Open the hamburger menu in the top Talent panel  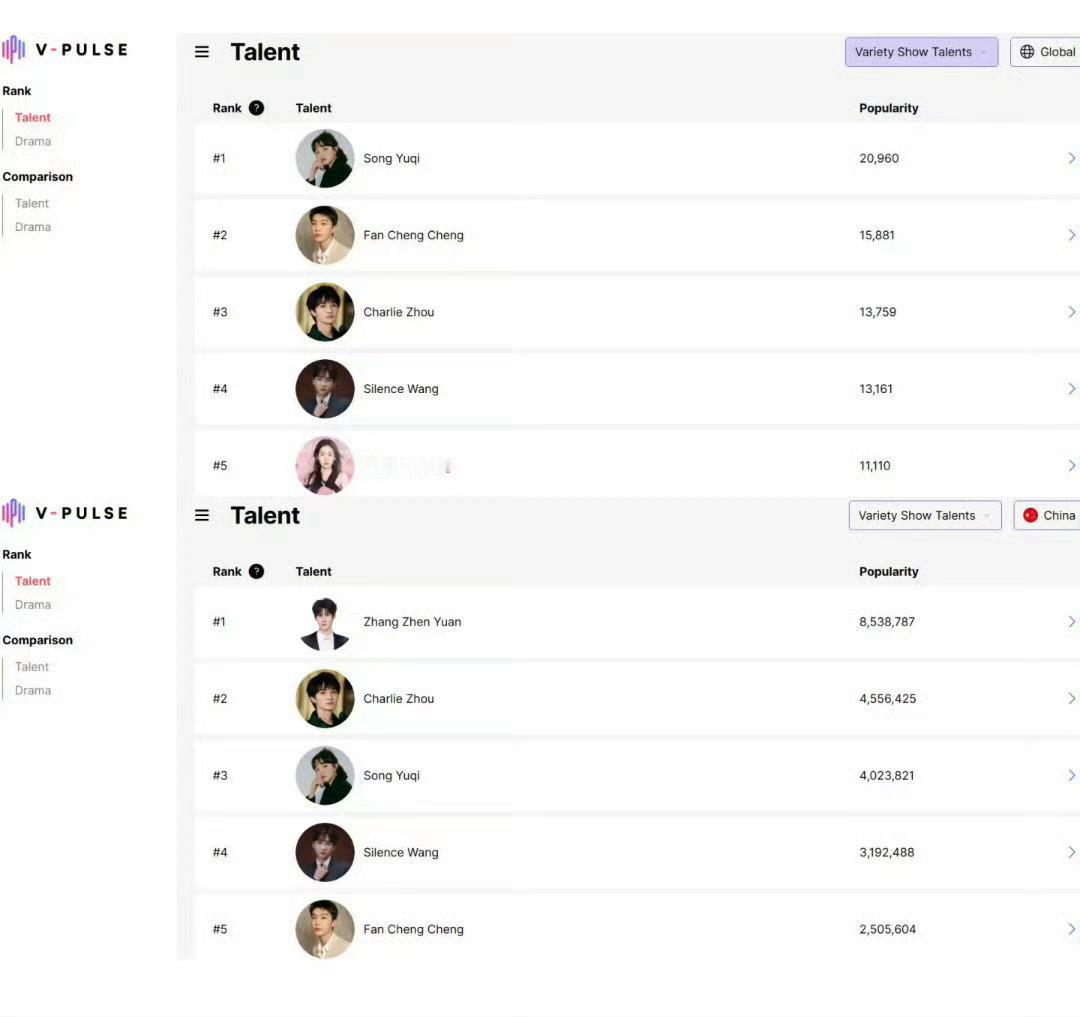point(202,52)
